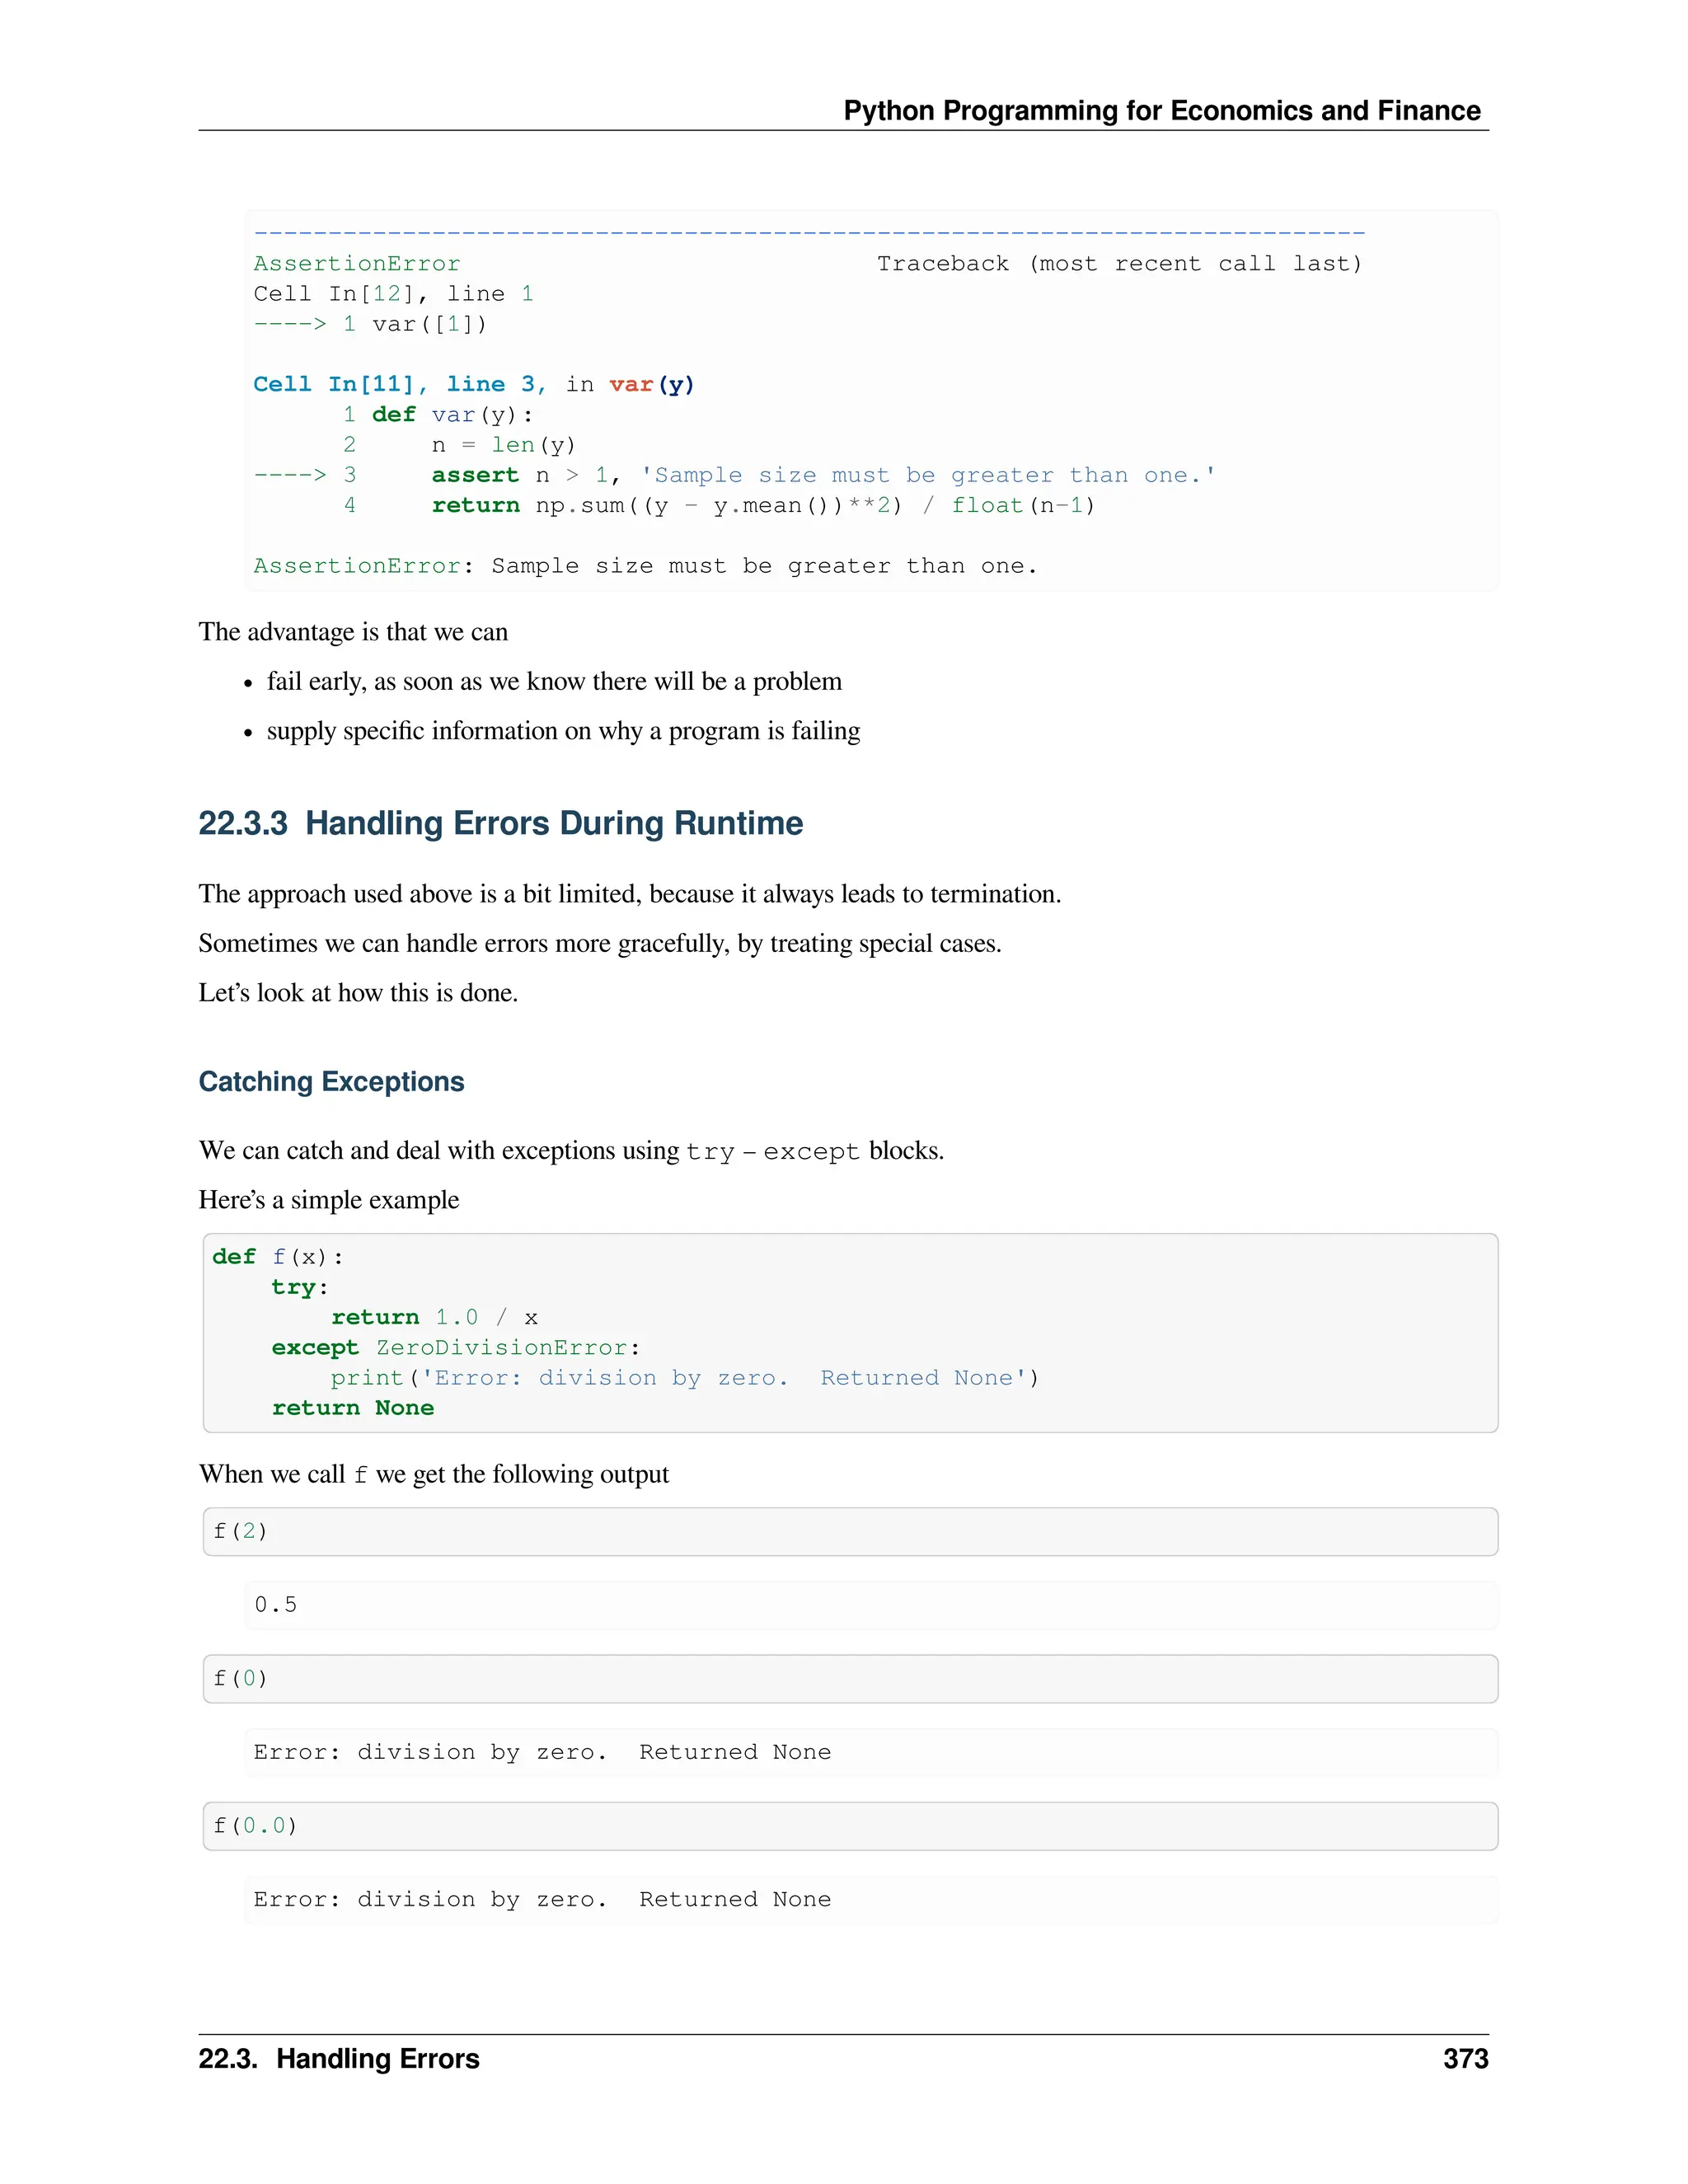The height and width of the screenshot is (2184, 1688).
Task: Click the sentence 'Let's look at how this is done.'
Action: click(x=358, y=993)
